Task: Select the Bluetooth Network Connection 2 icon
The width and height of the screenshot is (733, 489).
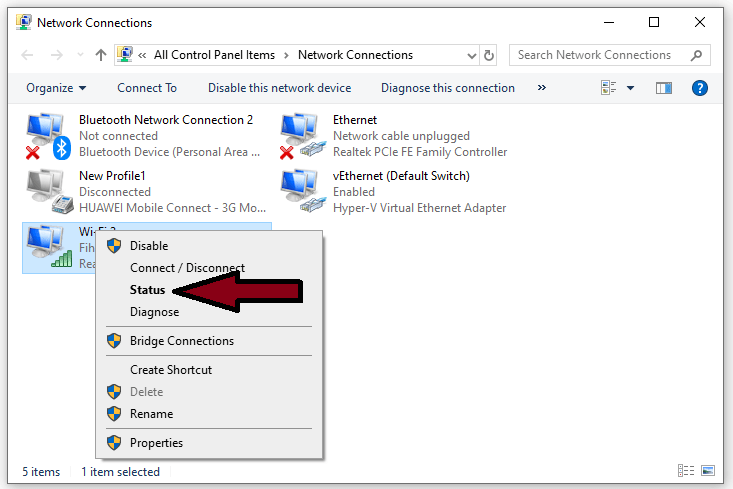Action: tap(48, 136)
